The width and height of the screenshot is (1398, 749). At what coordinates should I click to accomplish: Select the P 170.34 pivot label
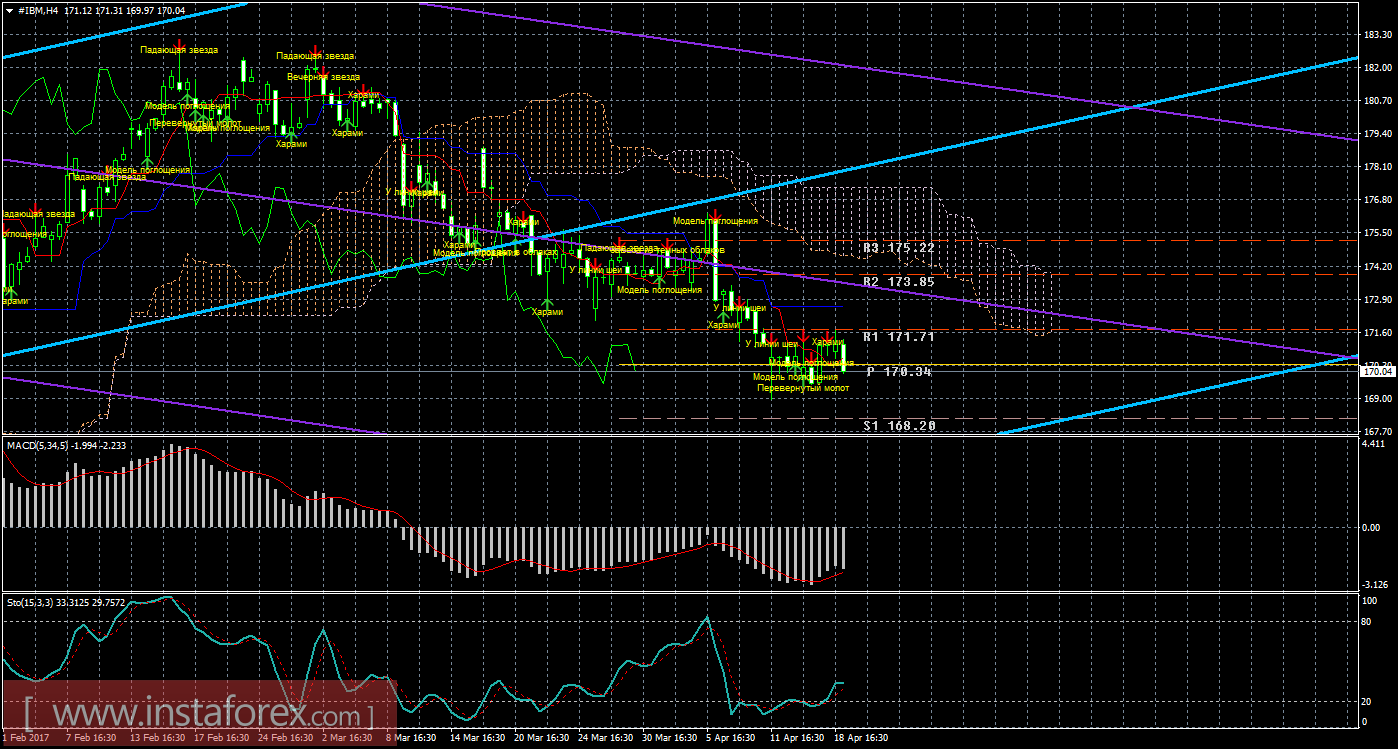click(x=899, y=371)
